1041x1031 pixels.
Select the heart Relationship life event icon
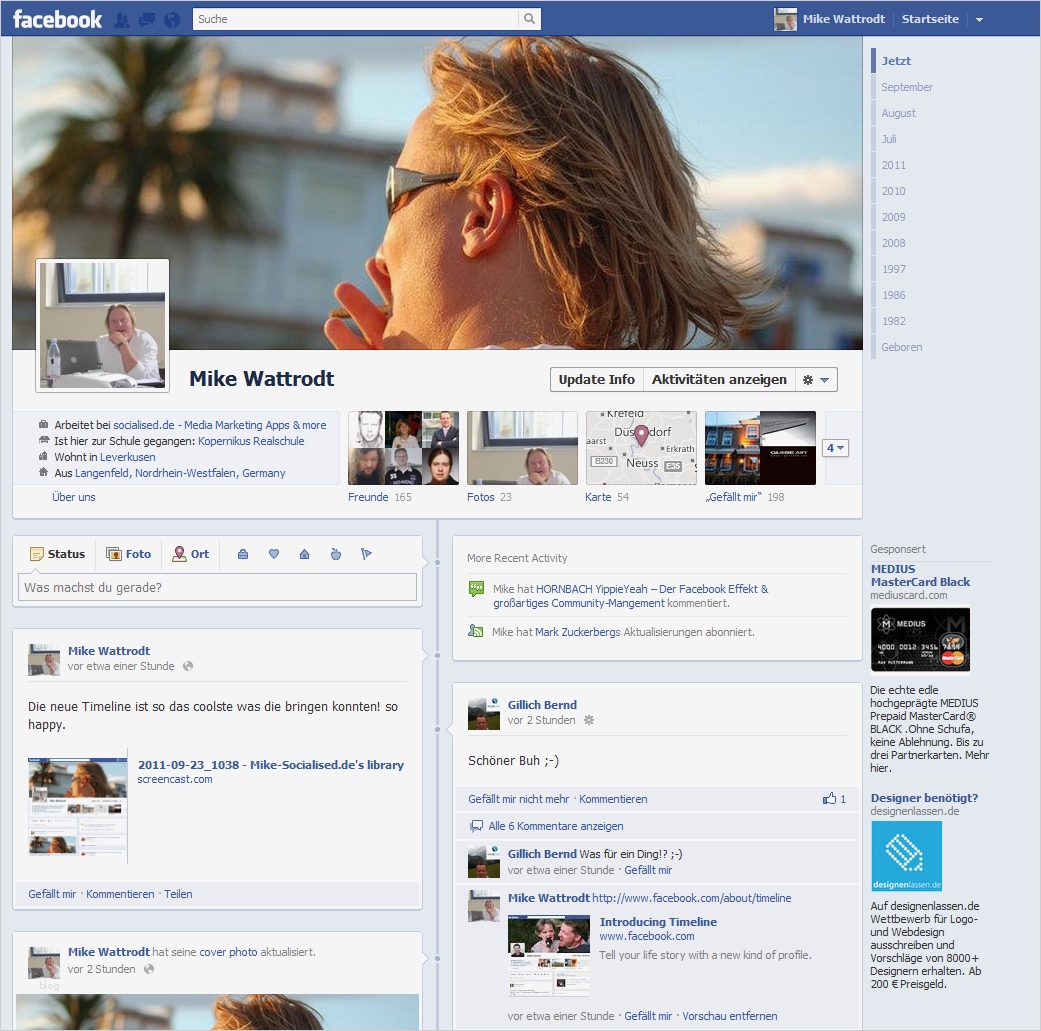274,554
